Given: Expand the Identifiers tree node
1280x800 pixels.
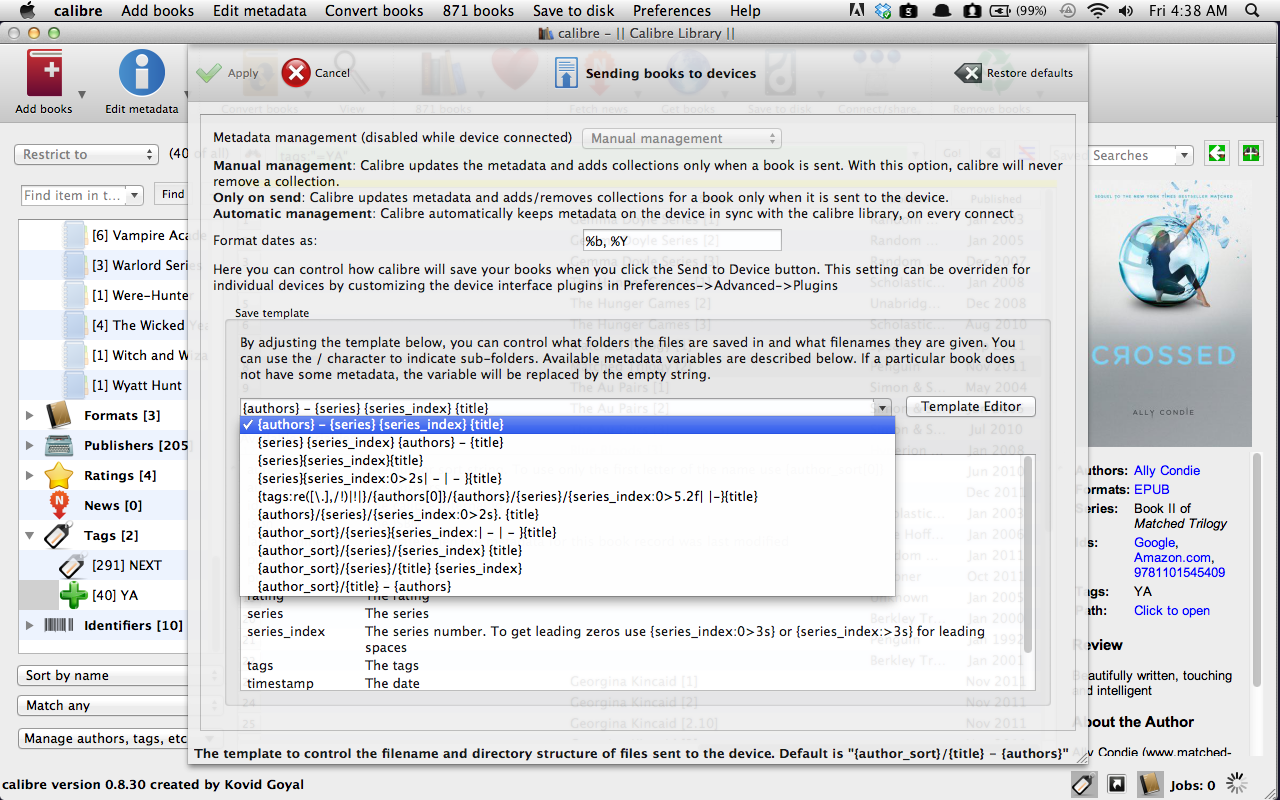Looking at the screenshot, I should click(30, 625).
